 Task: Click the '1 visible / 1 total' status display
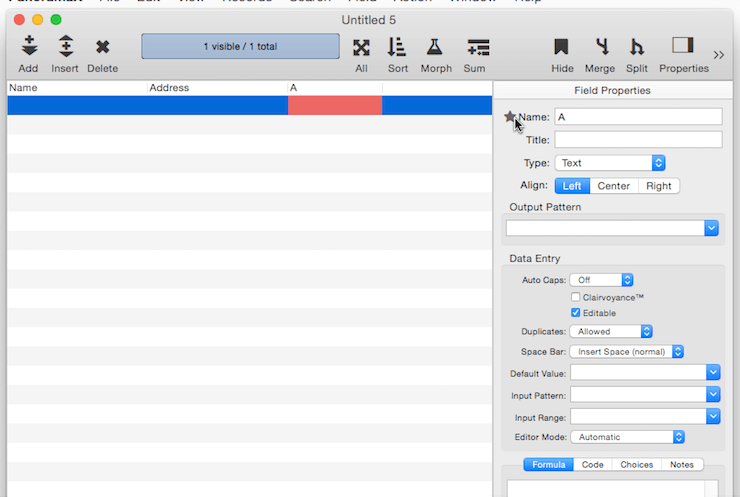(240, 46)
